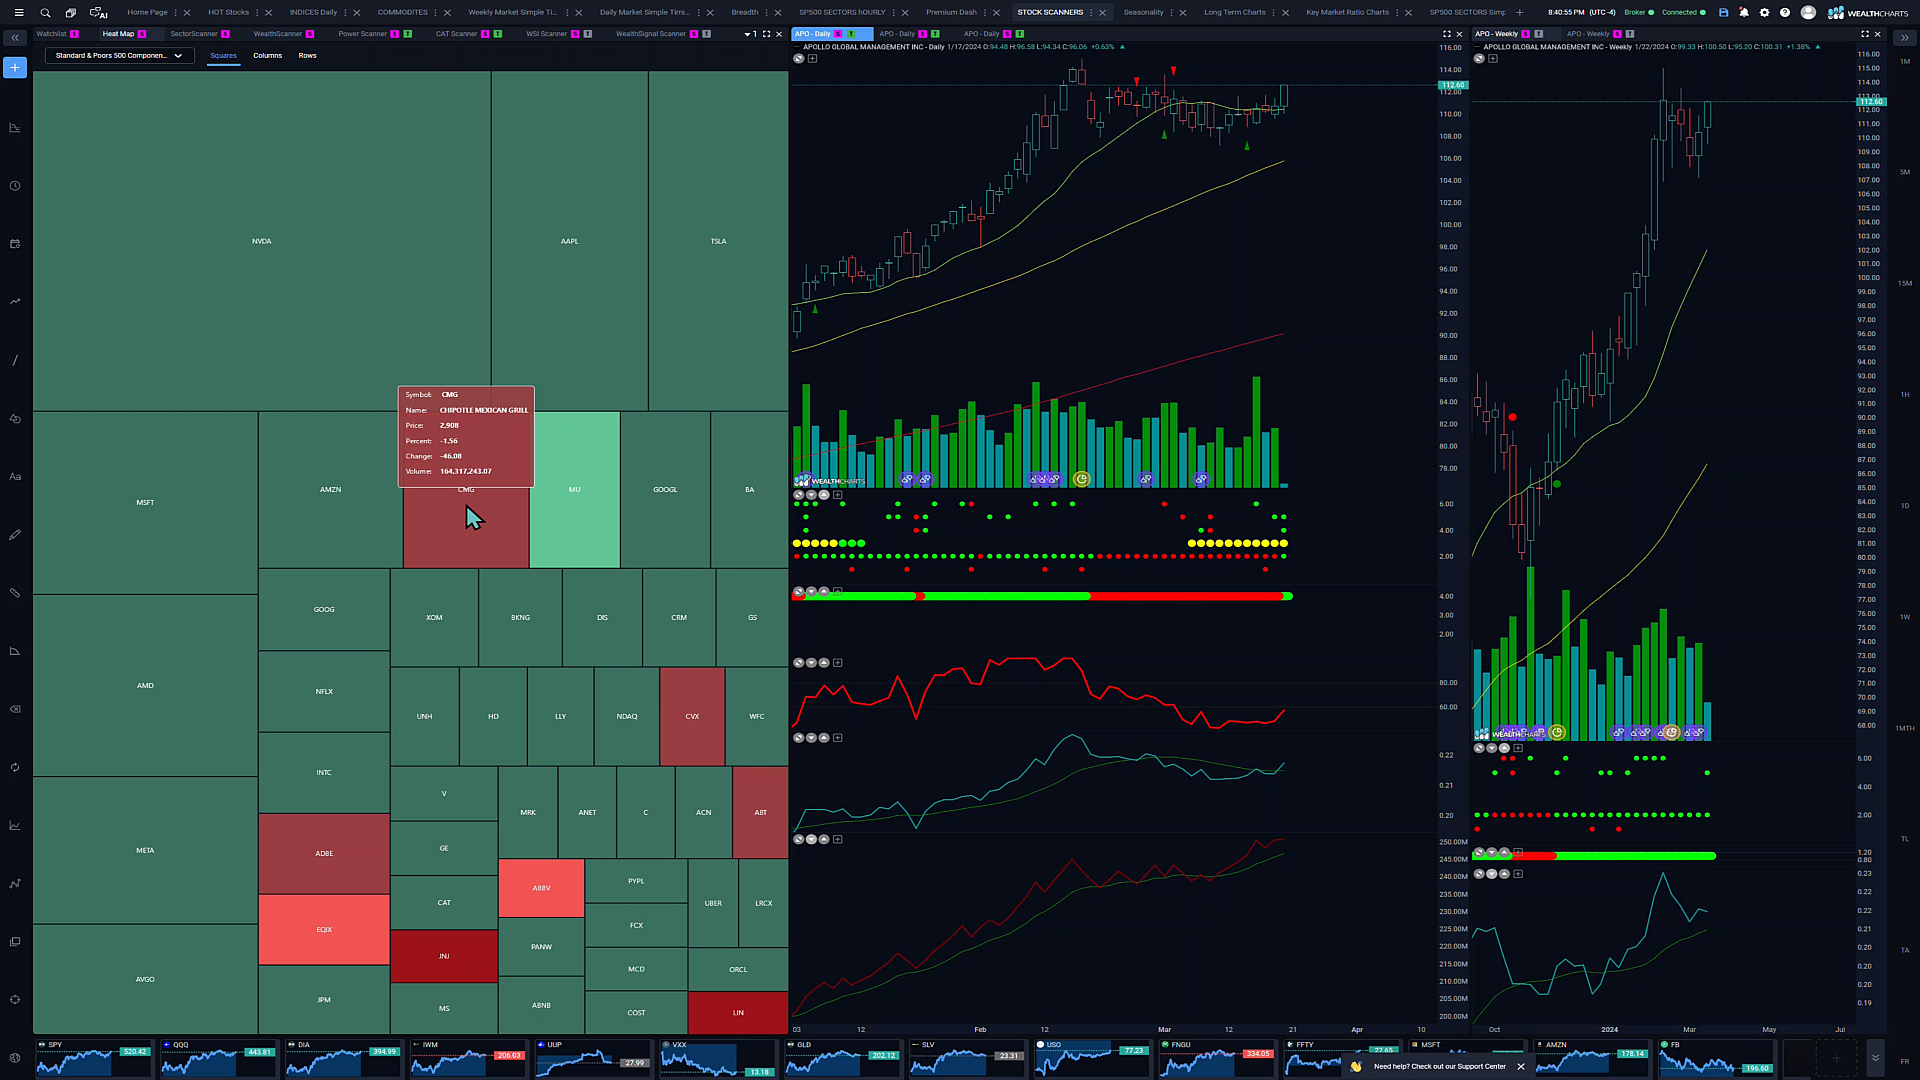Add an indicator pane on the APO Daily chart header
The image size is (1920, 1080).
coord(813,59)
